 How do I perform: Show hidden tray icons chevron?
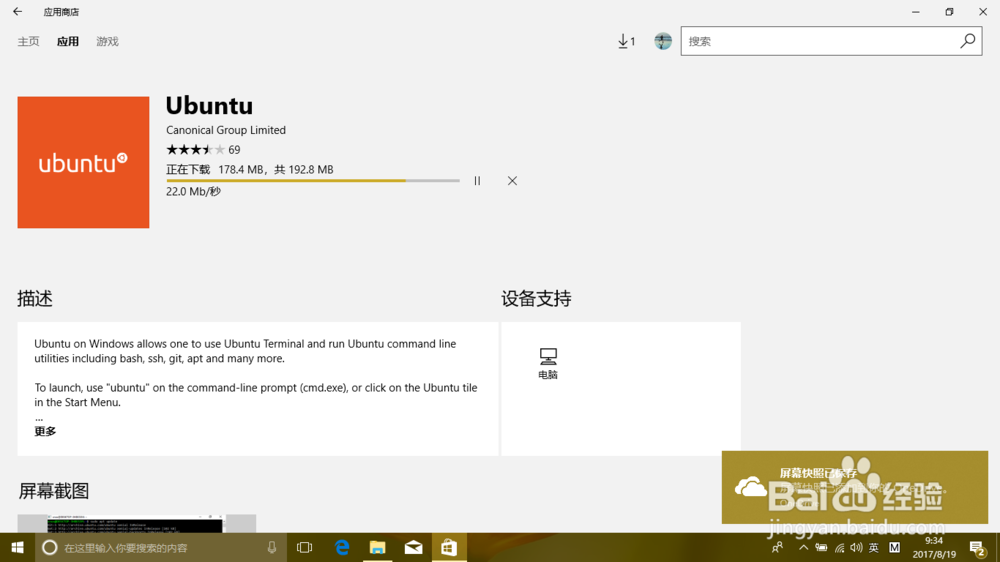click(804, 547)
